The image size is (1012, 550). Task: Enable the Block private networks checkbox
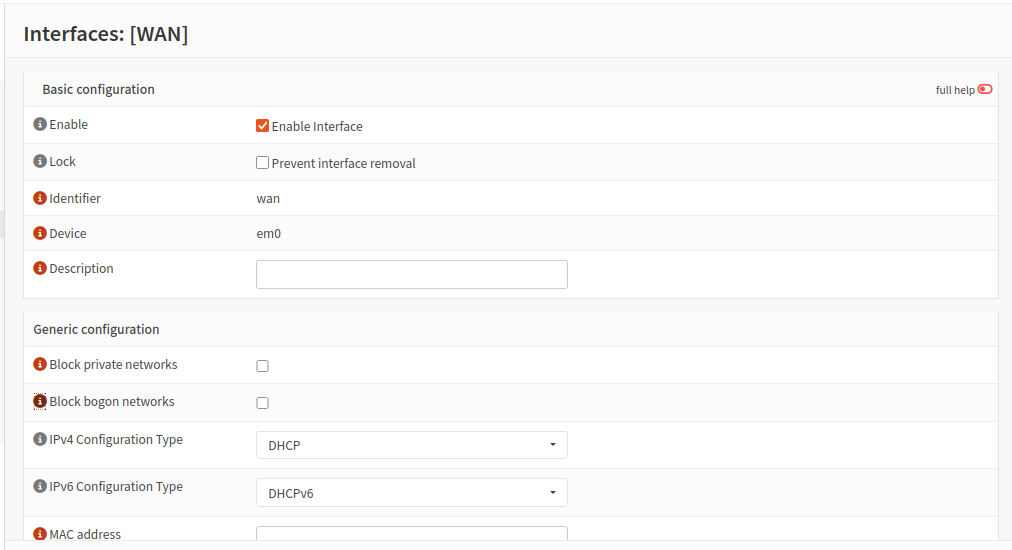pyautogui.click(x=263, y=366)
